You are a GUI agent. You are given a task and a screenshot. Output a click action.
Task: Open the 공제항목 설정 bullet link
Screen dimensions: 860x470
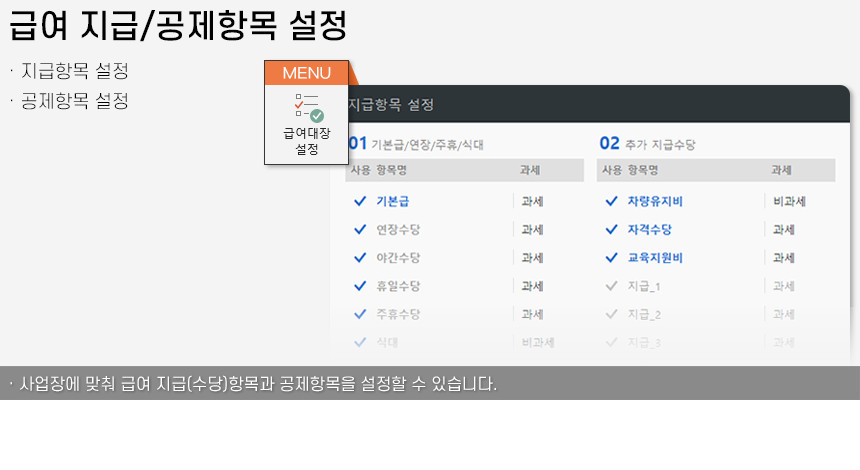tap(74, 101)
